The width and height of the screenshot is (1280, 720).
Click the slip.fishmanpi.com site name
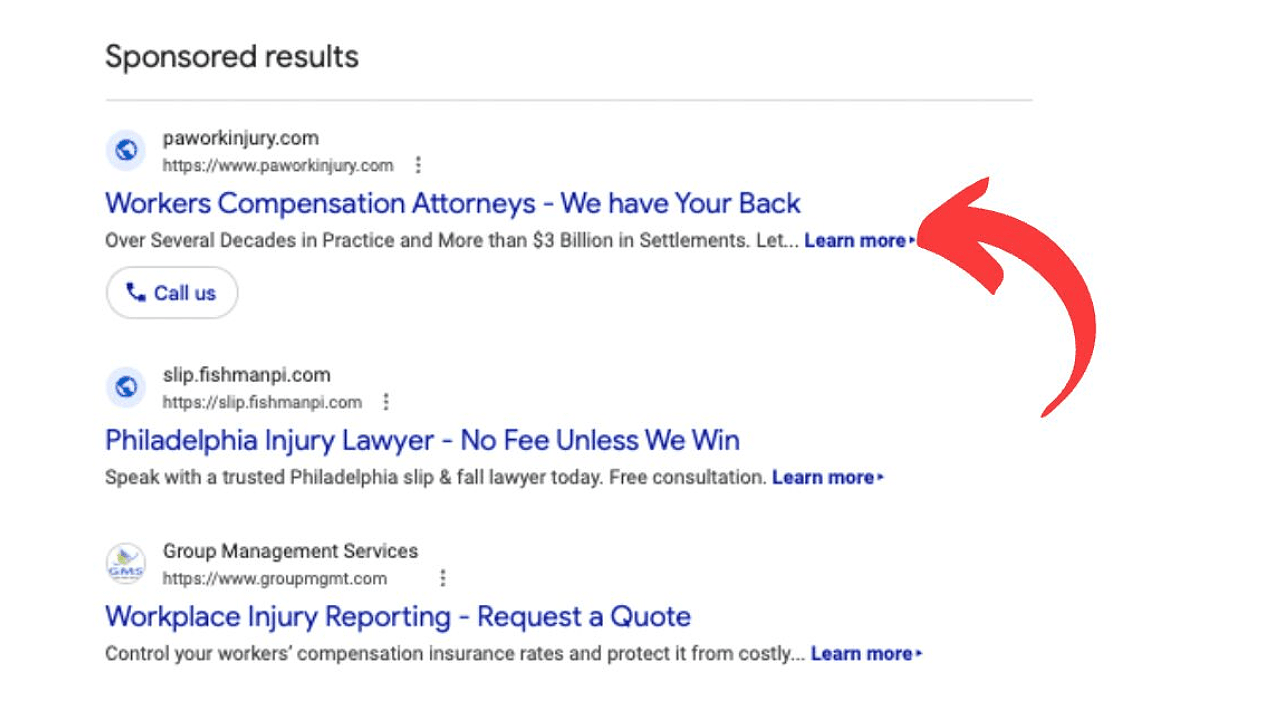point(246,375)
